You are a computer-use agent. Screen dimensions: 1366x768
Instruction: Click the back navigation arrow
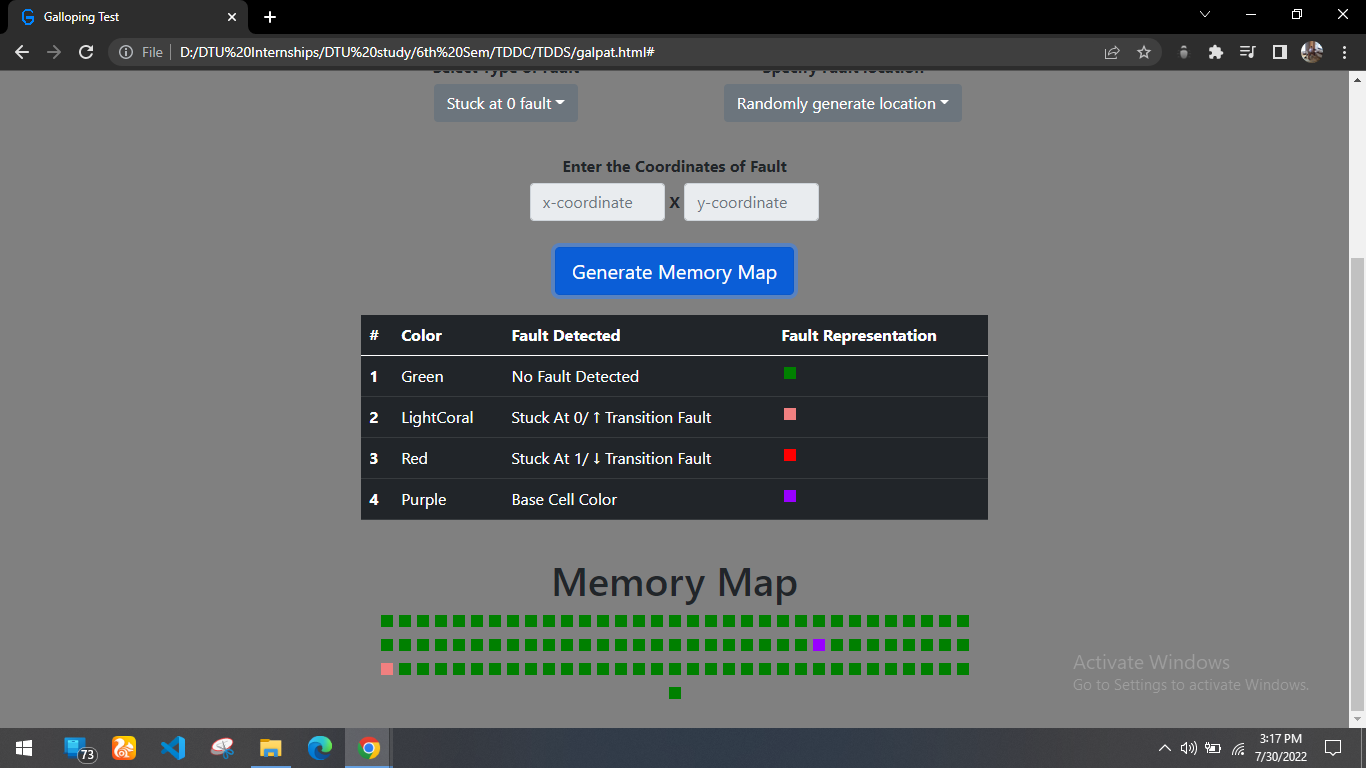pos(21,51)
